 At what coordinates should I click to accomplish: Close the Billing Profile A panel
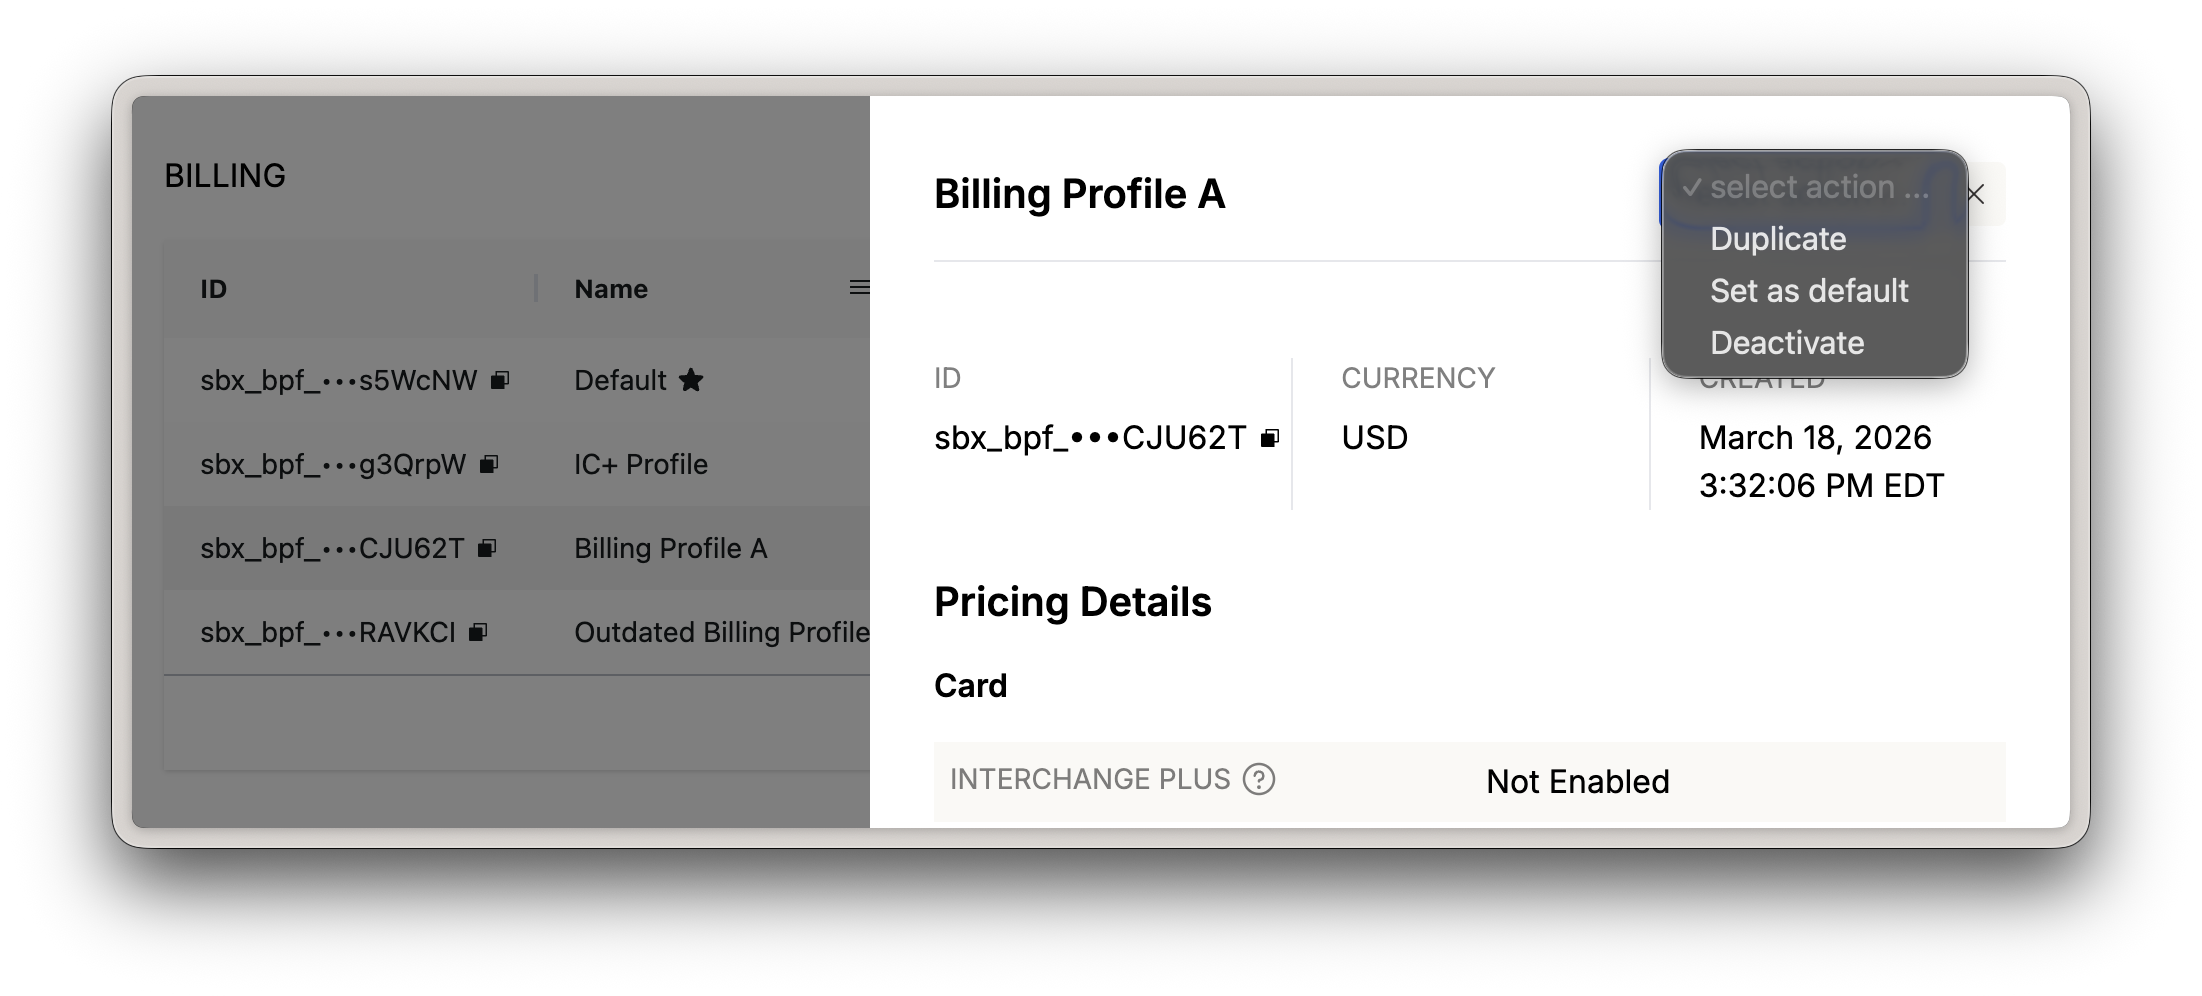click(x=1975, y=195)
